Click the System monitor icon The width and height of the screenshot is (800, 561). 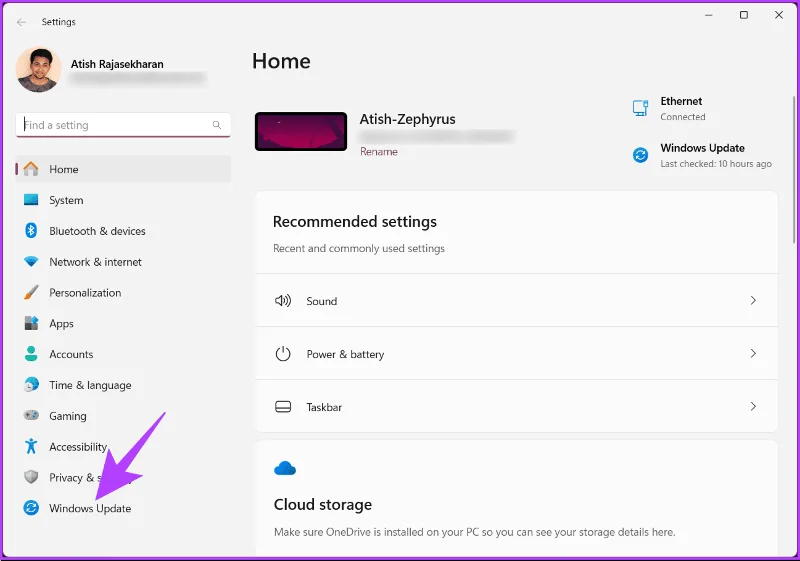click(31, 200)
